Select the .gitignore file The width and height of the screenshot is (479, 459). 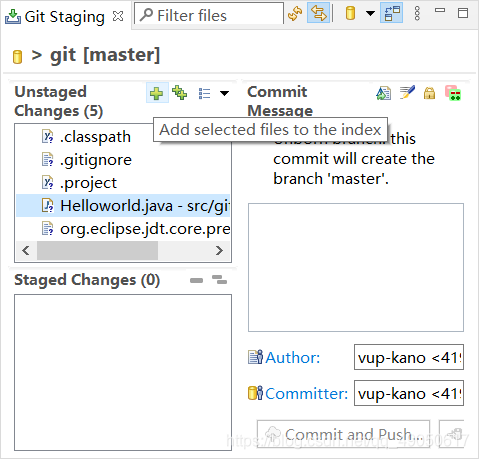(x=96, y=160)
